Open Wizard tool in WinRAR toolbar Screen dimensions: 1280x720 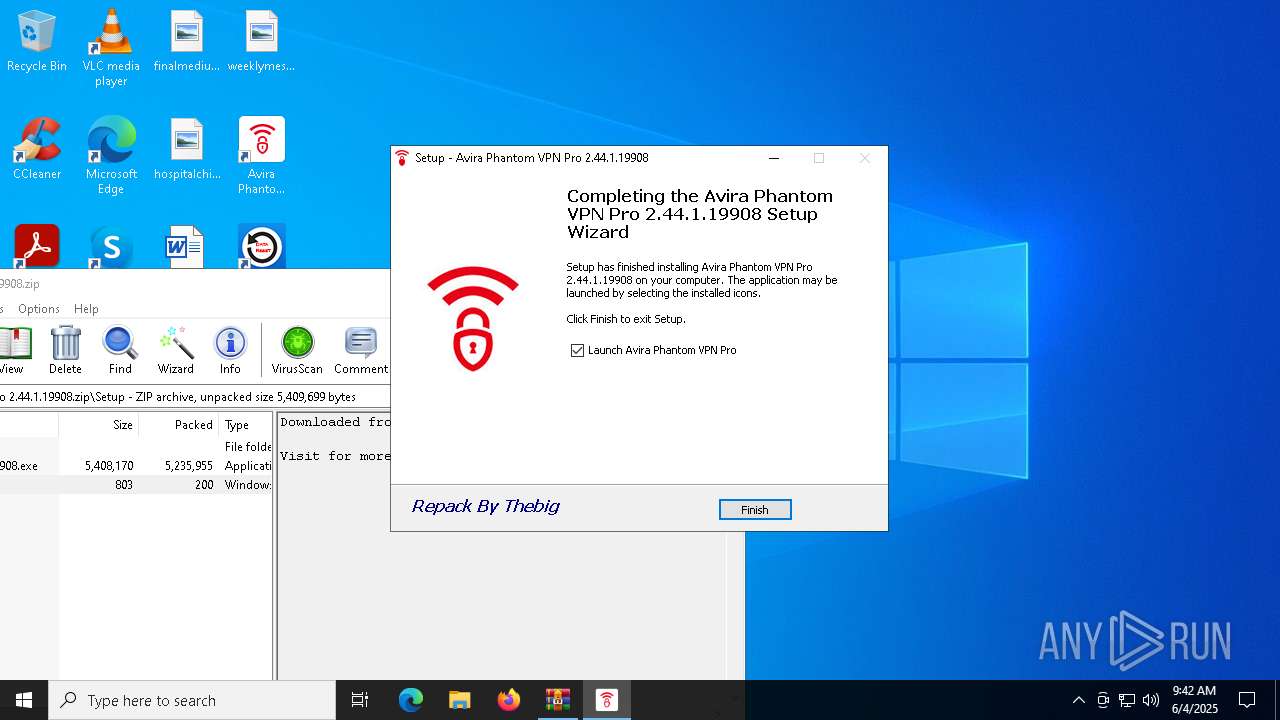(x=175, y=350)
